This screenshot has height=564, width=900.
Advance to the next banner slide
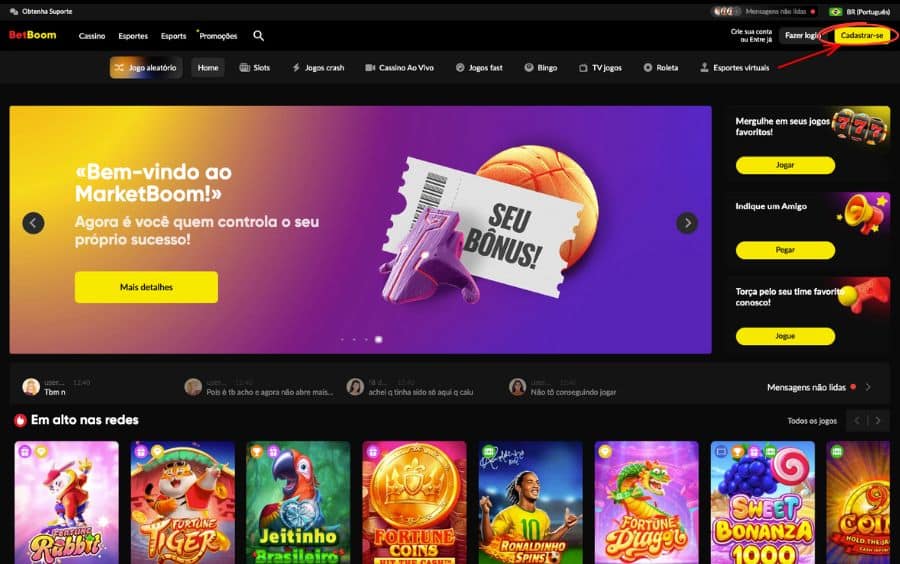pyautogui.click(x=687, y=223)
